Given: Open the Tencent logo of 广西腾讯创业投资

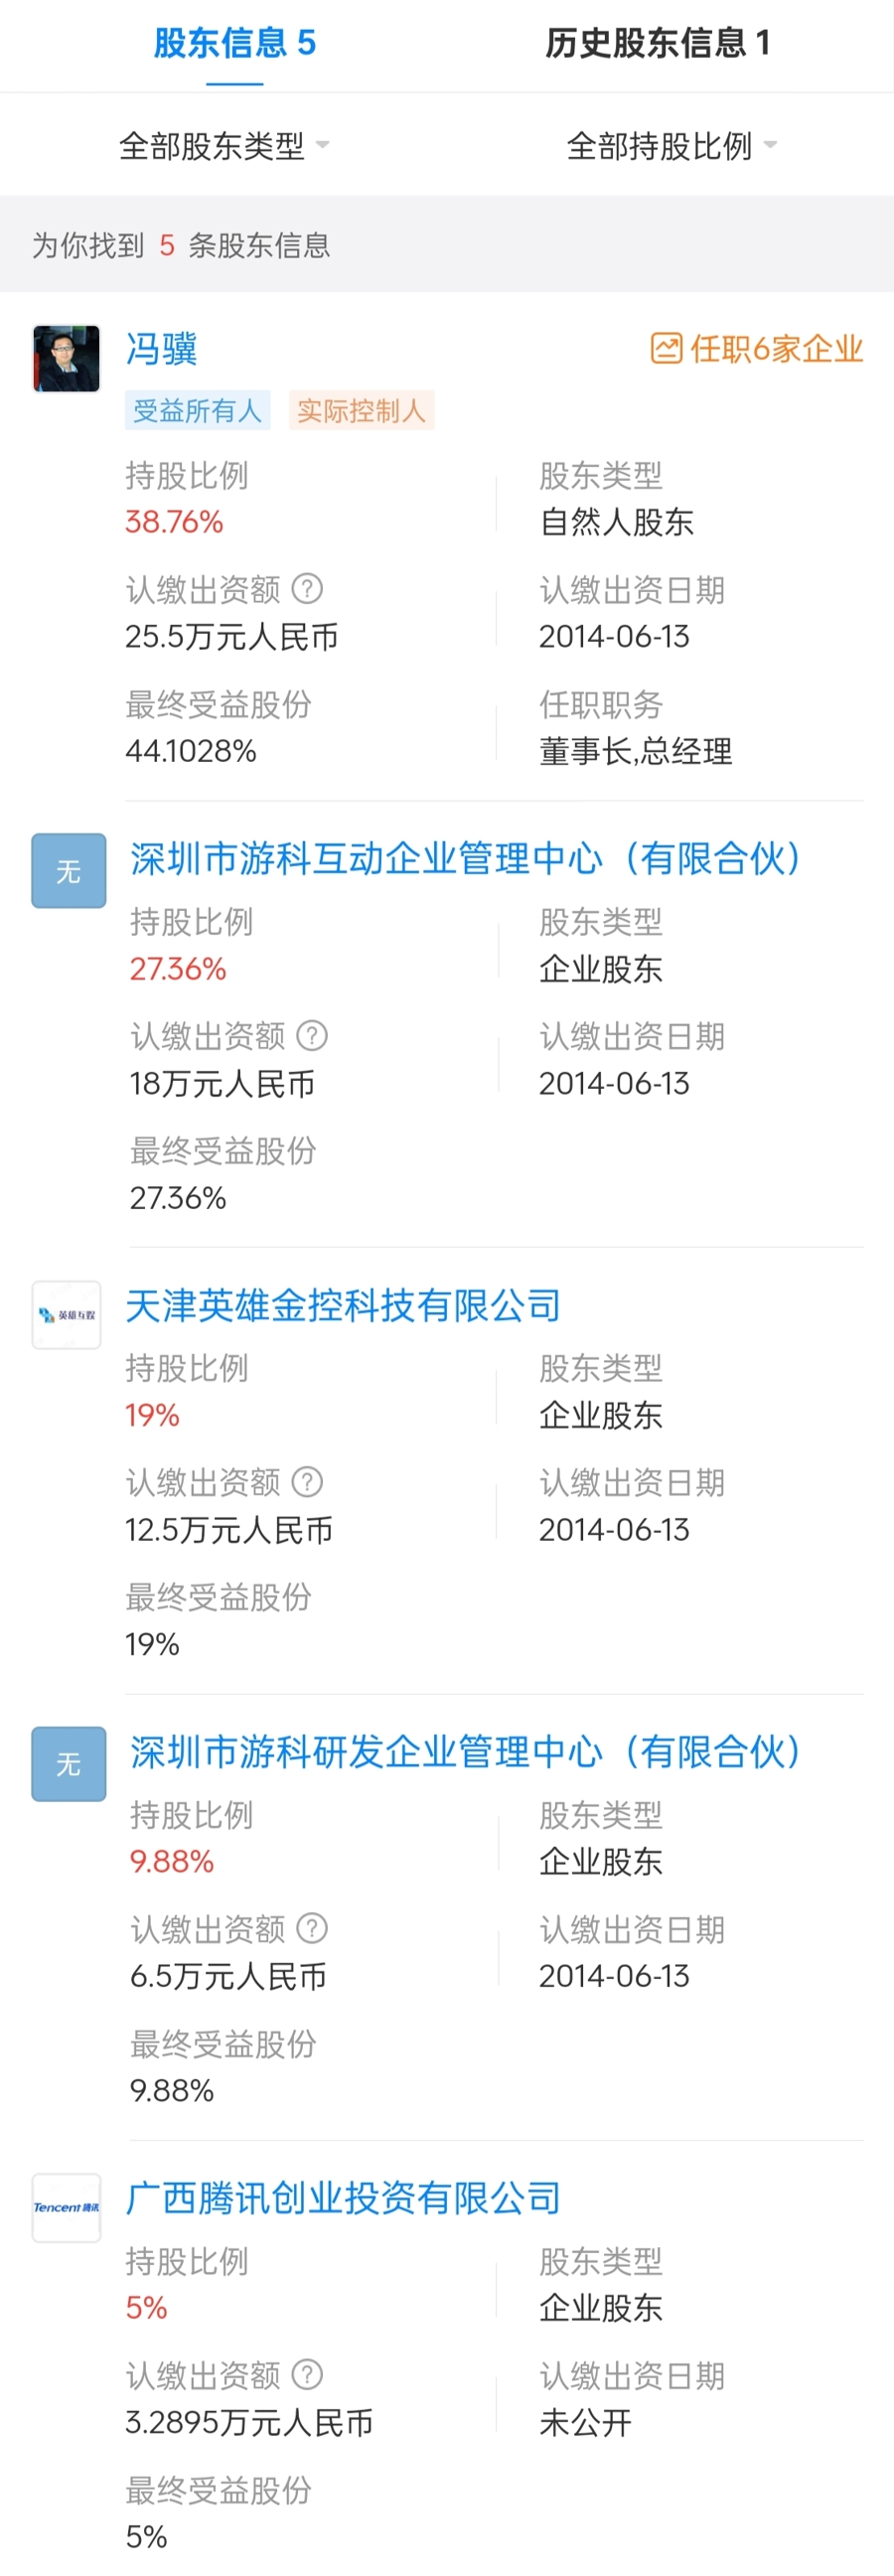Looking at the screenshot, I should click(67, 2208).
